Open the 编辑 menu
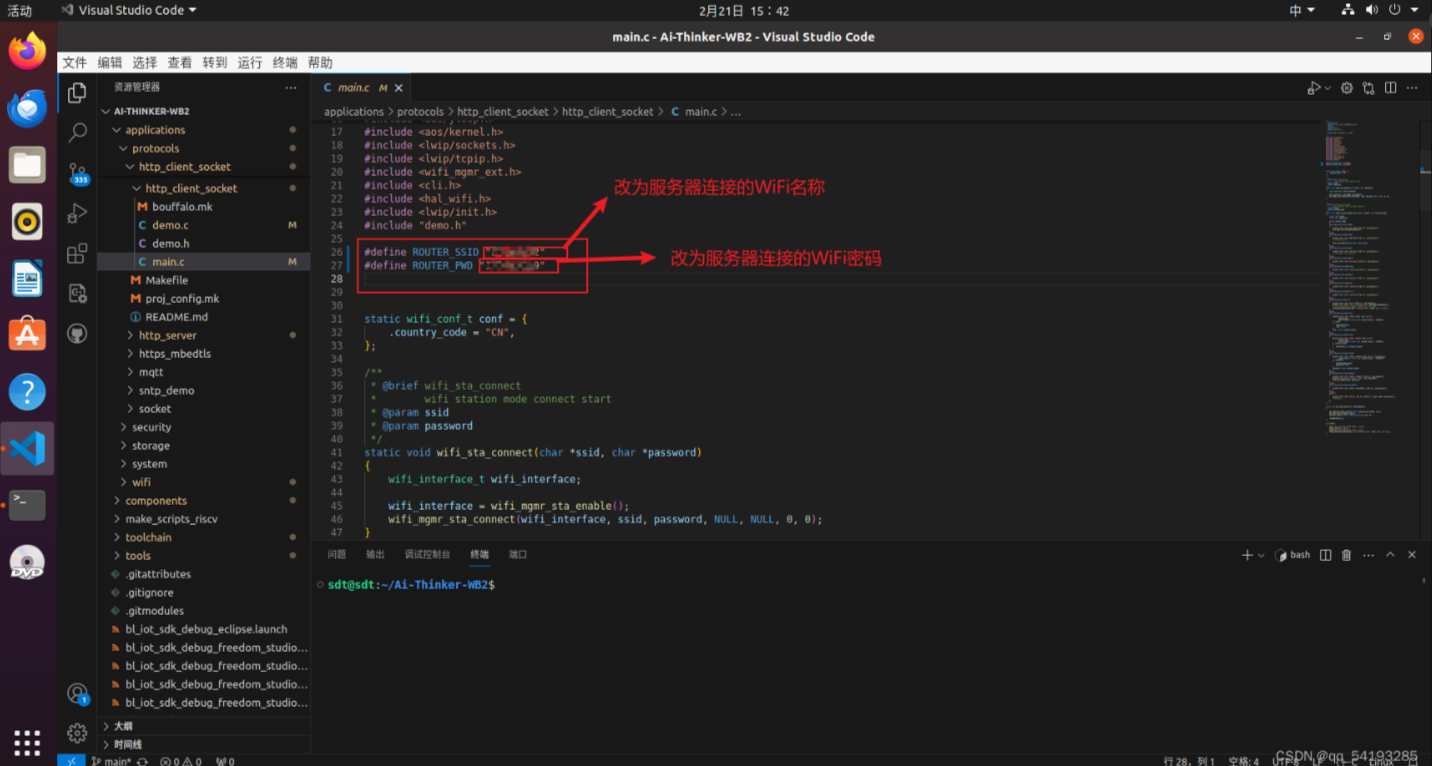This screenshot has height=766, width=1432. click(x=110, y=62)
